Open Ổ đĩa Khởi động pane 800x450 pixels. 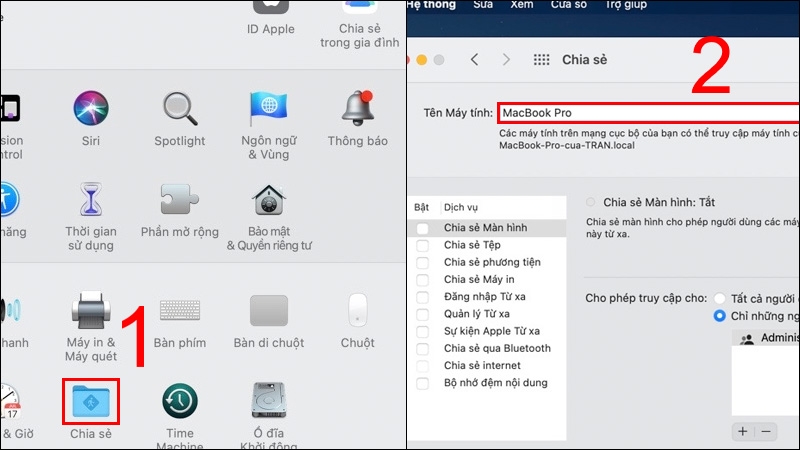pyautogui.click(x=269, y=402)
